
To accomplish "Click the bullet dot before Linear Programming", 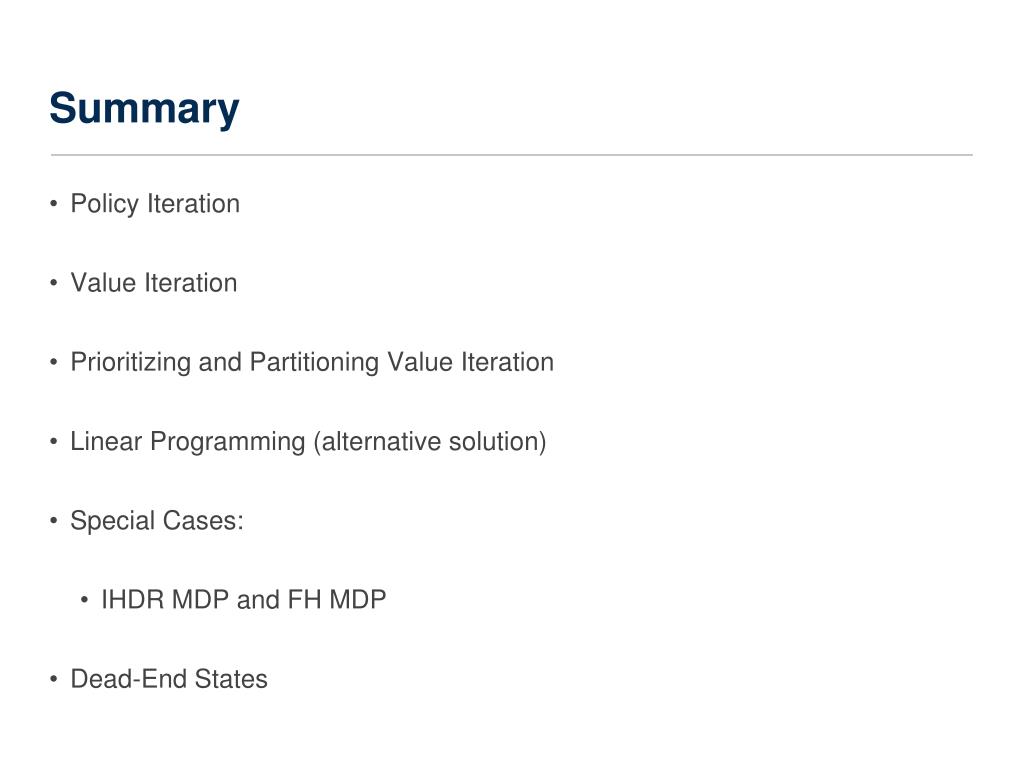I will 54,441.
